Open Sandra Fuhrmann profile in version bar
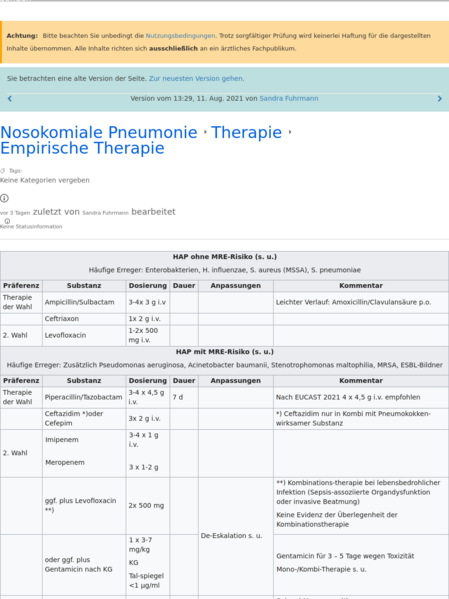Viewport: 449px width, 599px height. click(x=289, y=99)
